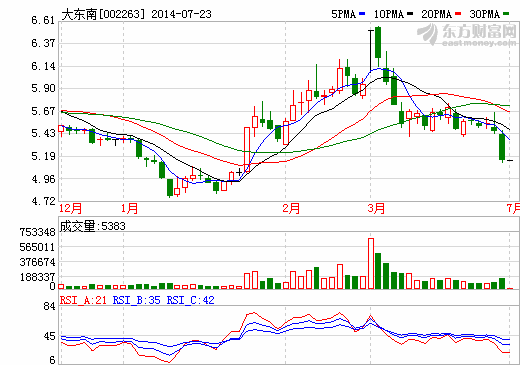
Task: Click the RSI_C:42 indicator label
Action: tap(191, 300)
